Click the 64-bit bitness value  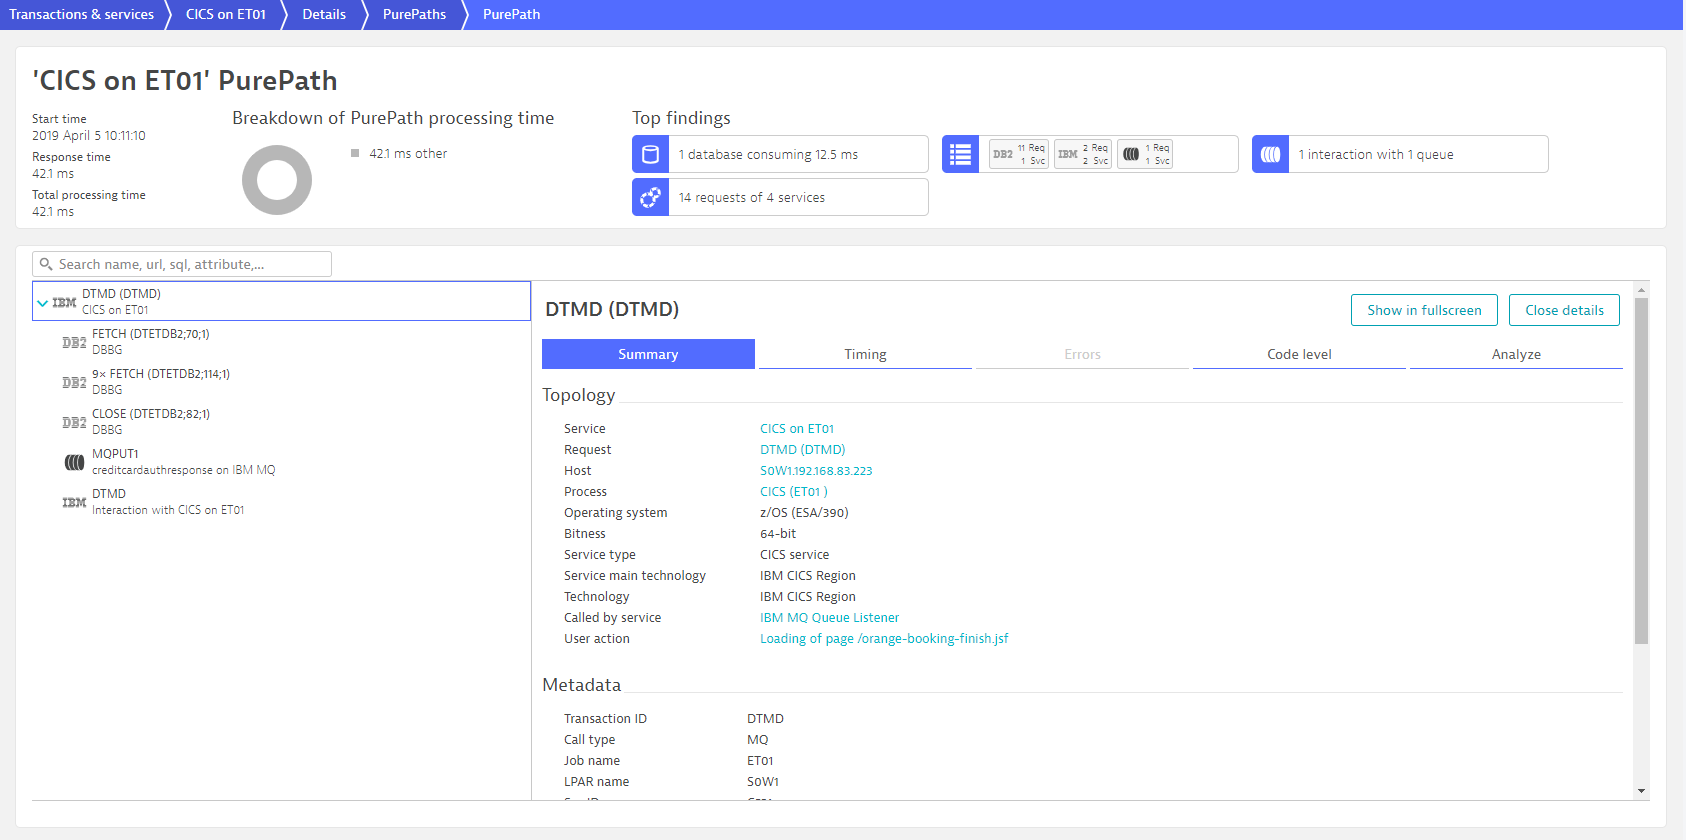778,533
